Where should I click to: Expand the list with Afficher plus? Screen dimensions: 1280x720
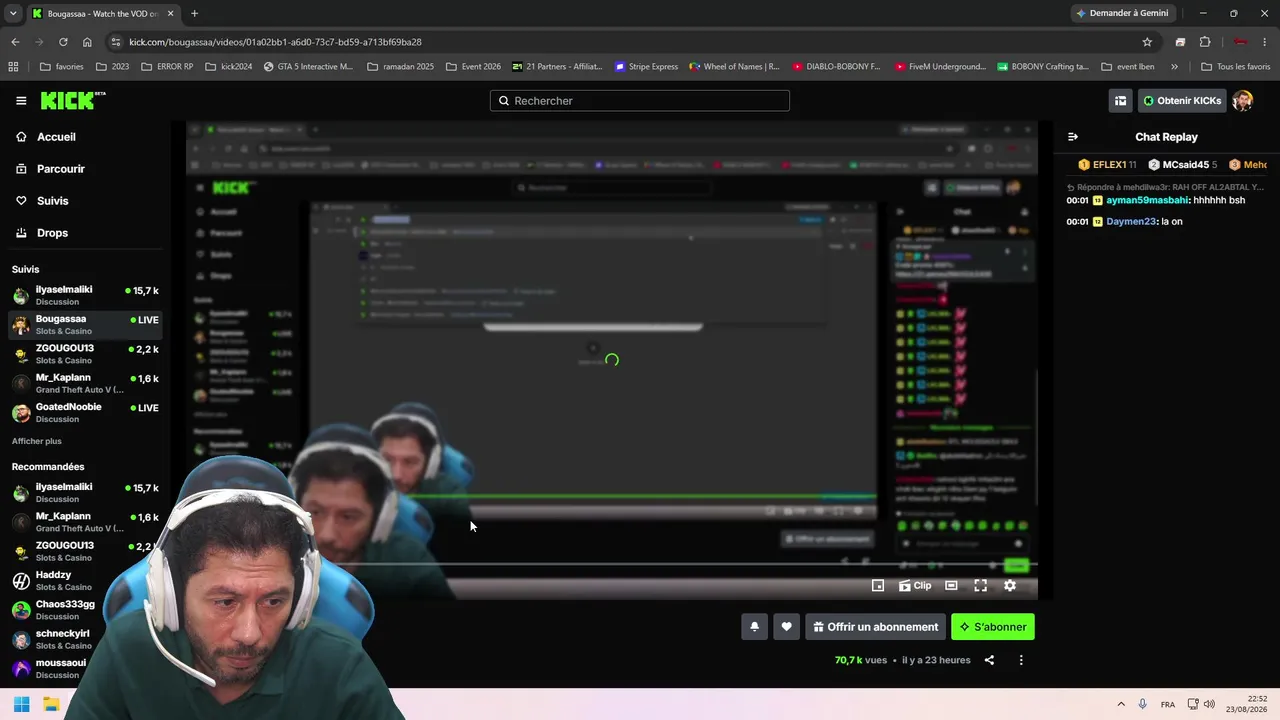pyautogui.click(x=37, y=441)
